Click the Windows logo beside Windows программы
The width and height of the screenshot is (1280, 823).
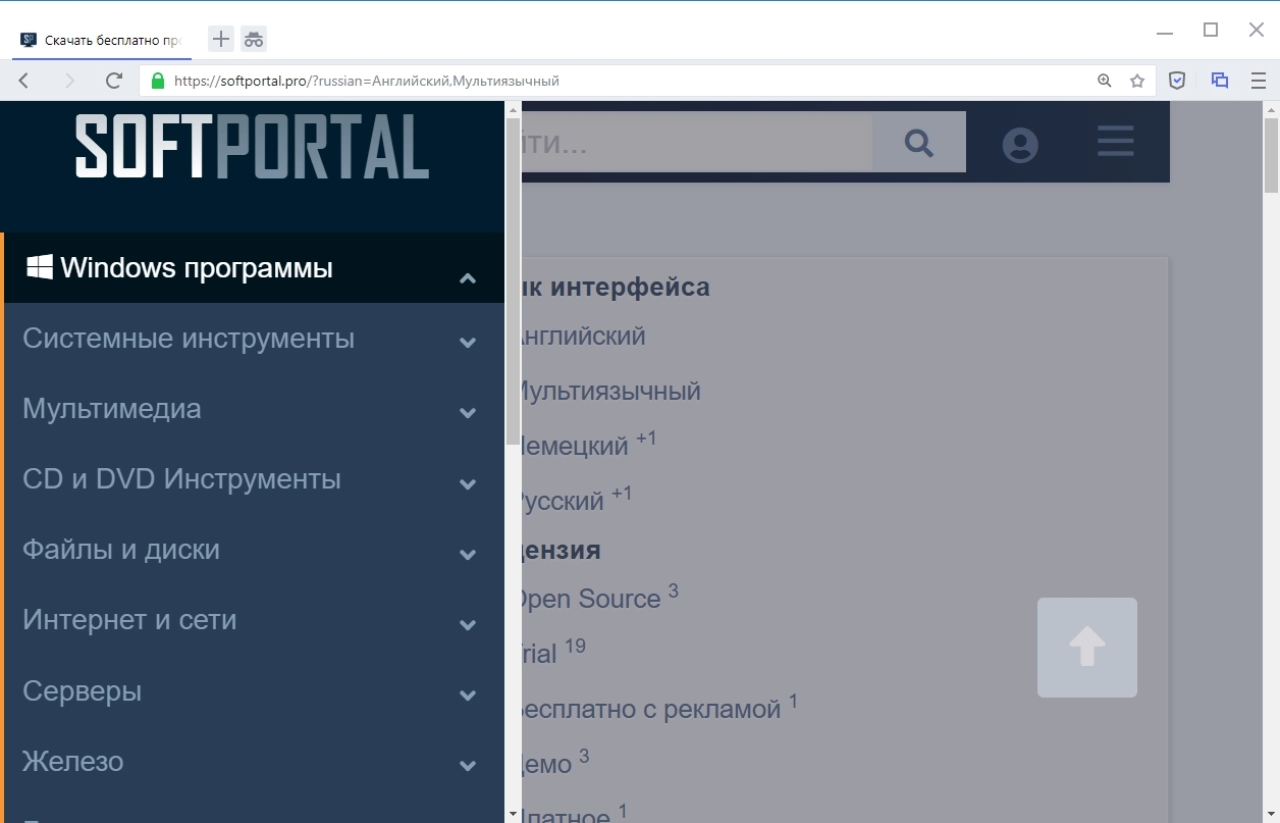40,267
